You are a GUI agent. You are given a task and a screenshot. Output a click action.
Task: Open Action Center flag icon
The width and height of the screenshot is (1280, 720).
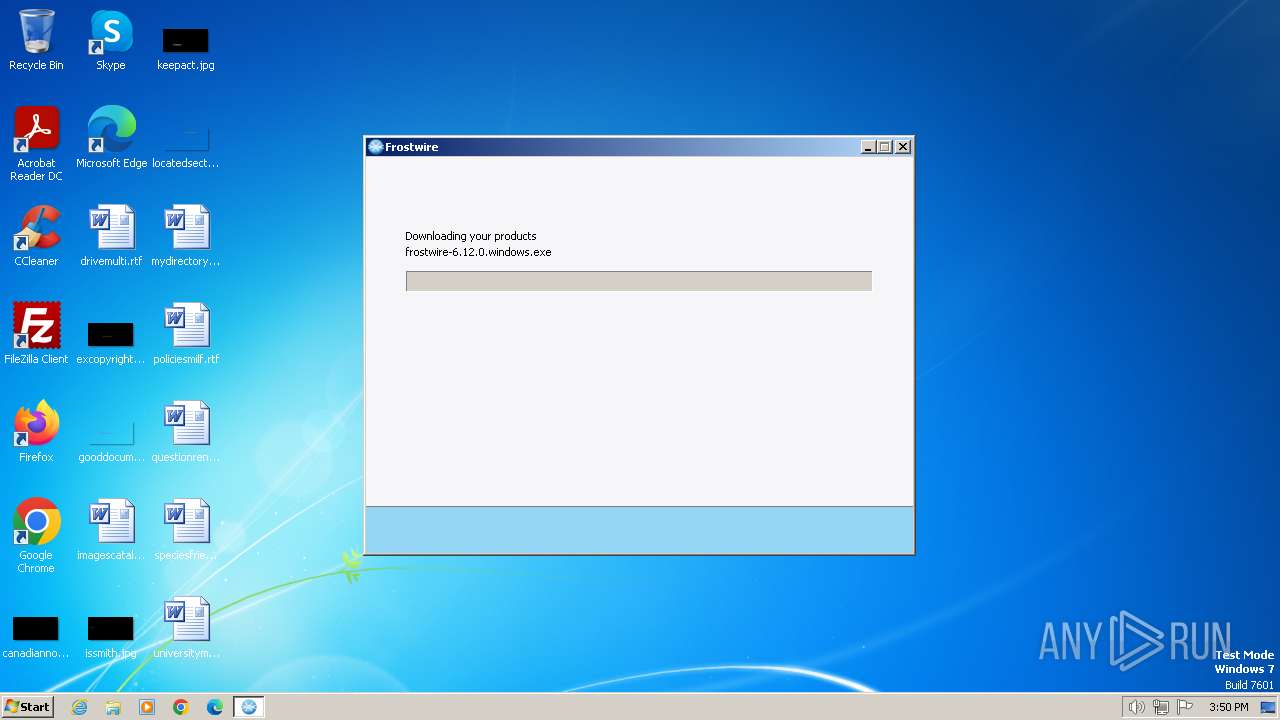point(1185,707)
